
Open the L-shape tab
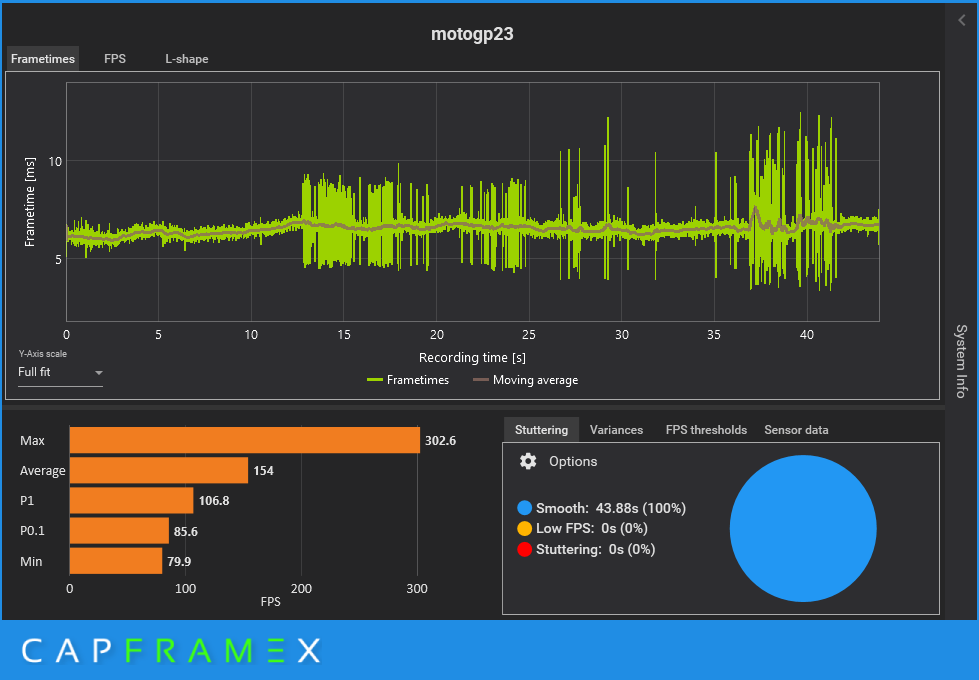(x=187, y=59)
